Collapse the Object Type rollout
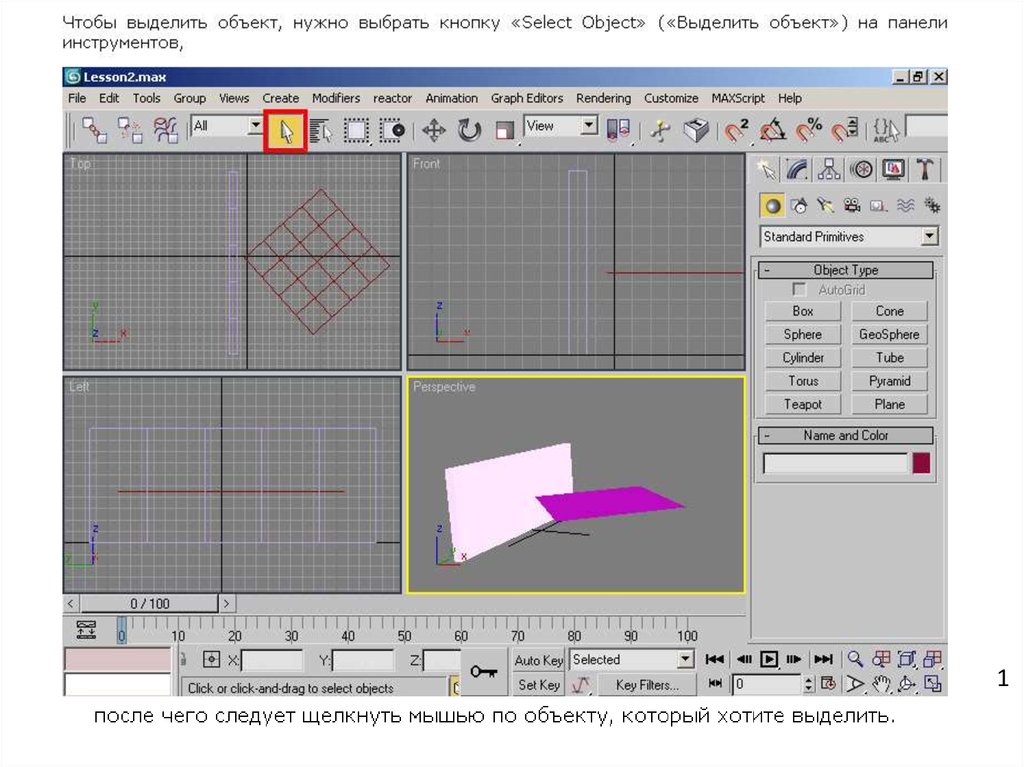 point(845,270)
